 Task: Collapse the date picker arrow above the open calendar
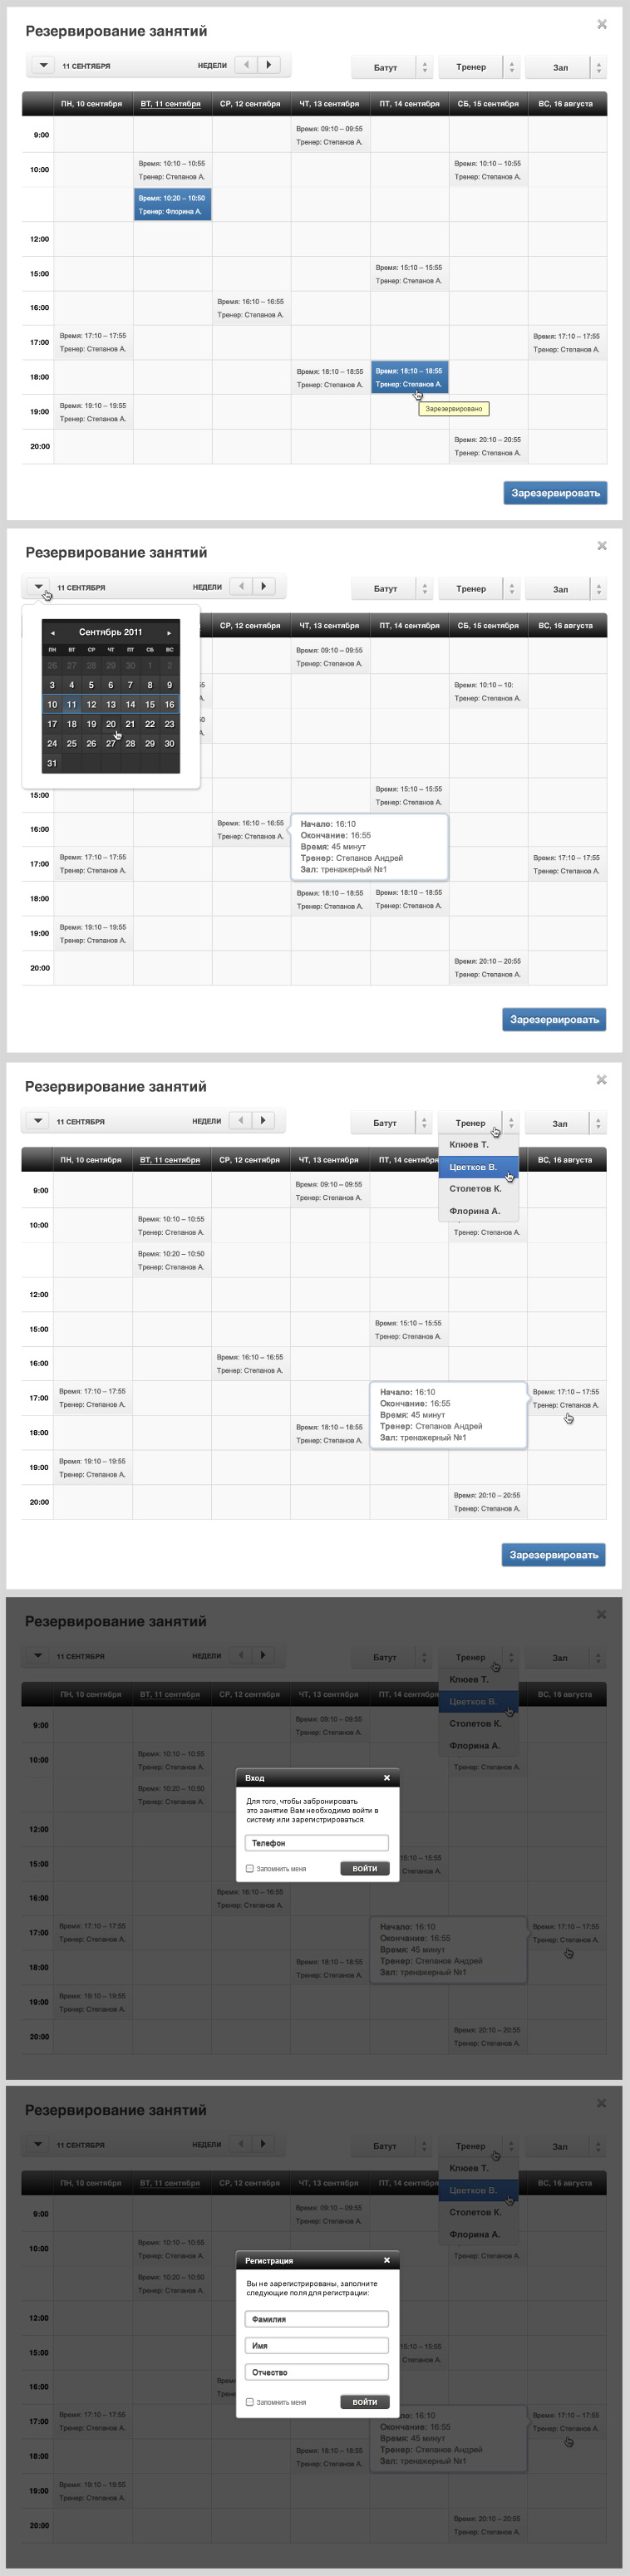[37, 587]
